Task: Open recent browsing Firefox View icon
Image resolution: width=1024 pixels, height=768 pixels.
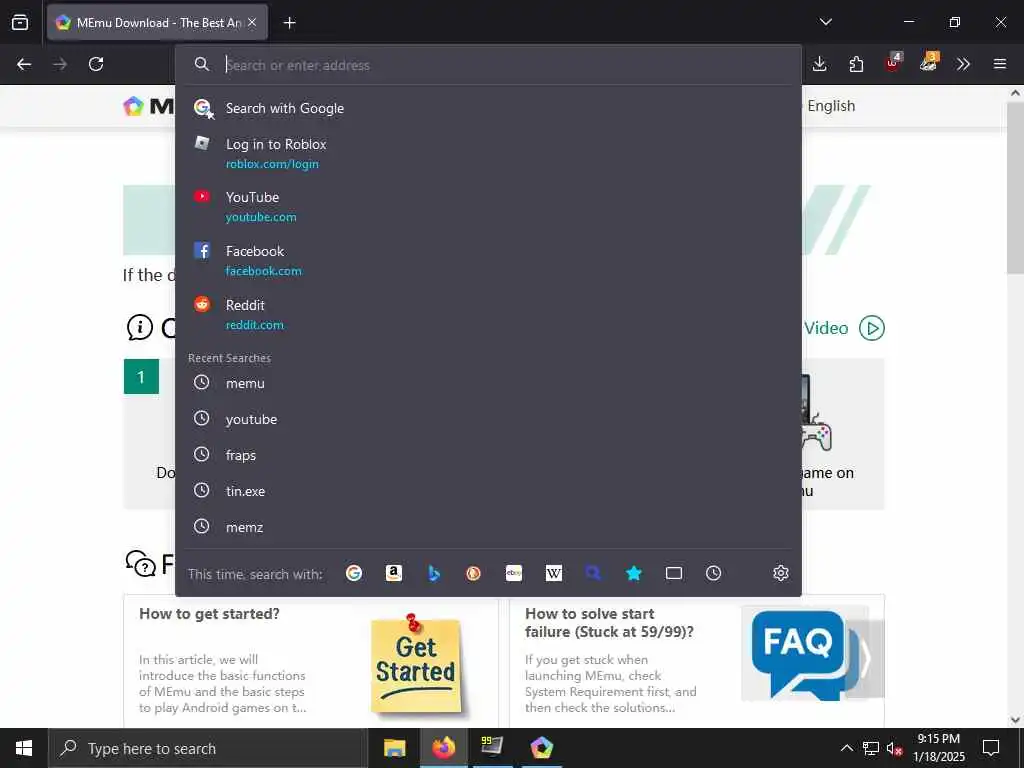Action: click(20, 22)
